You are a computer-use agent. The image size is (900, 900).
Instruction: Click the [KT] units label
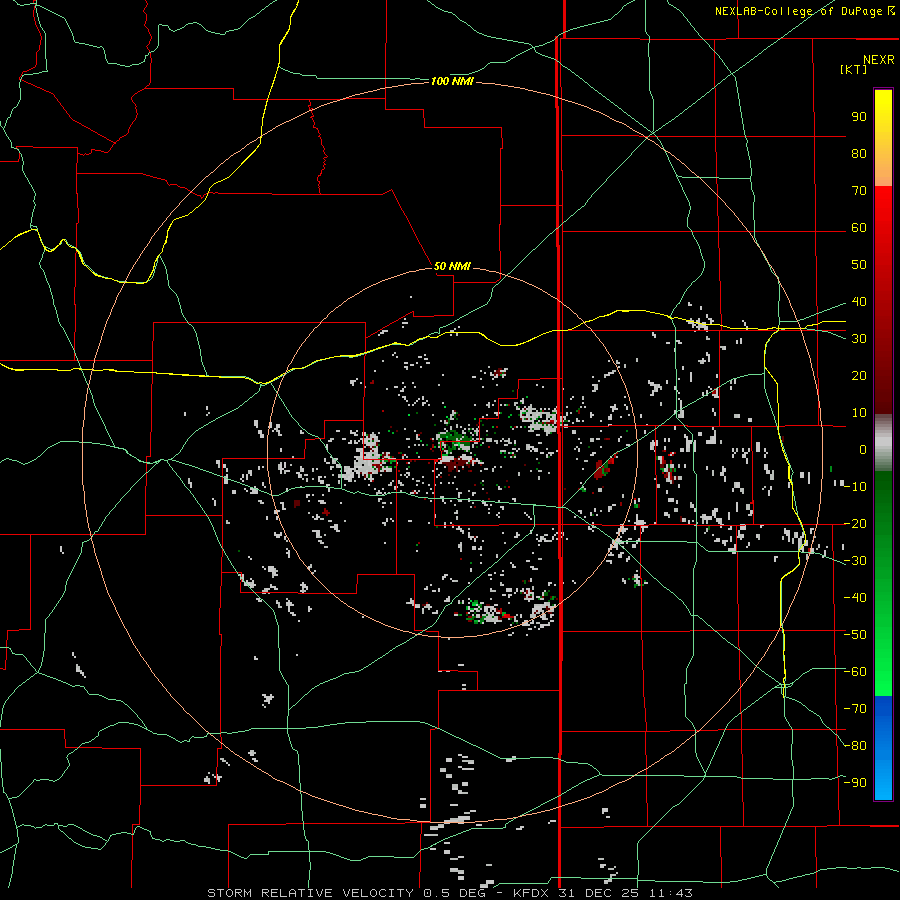[x=853, y=69]
